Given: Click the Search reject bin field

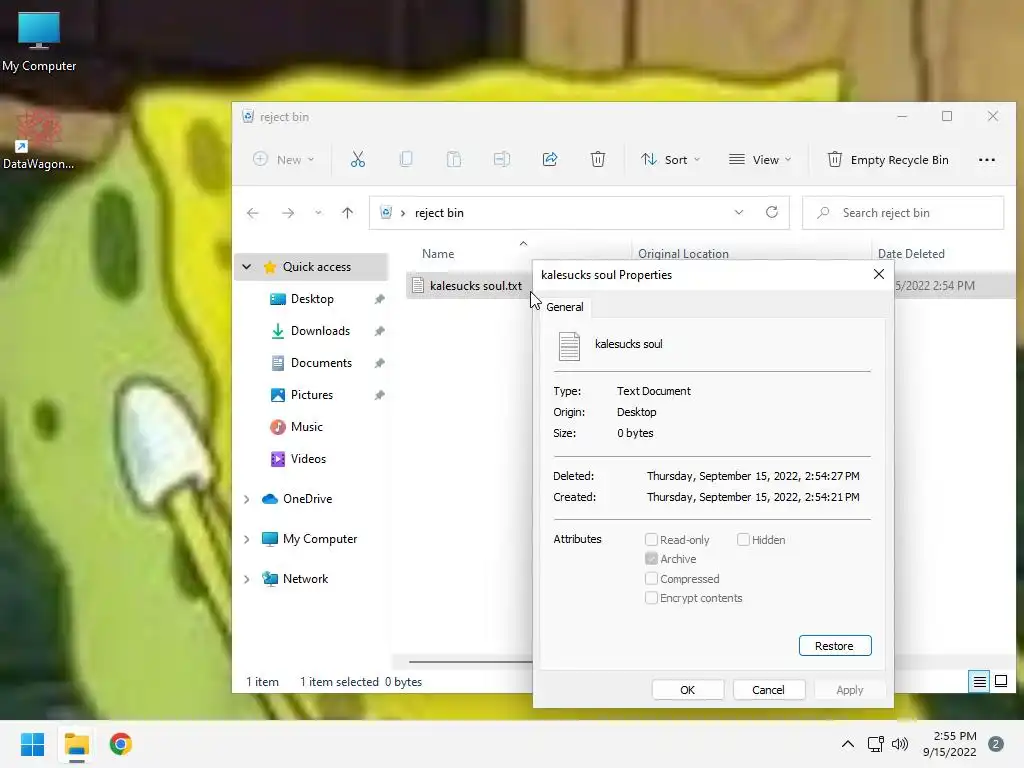Looking at the screenshot, I should (x=903, y=213).
